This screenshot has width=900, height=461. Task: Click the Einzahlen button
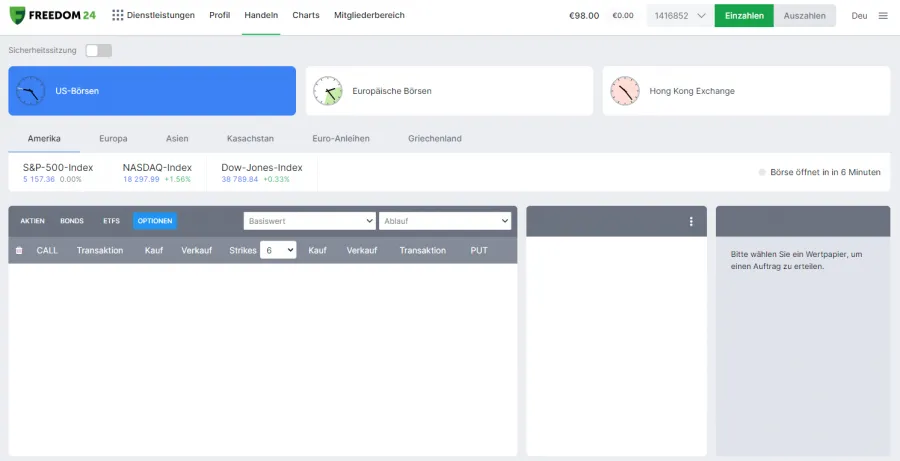tap(744, 16)
